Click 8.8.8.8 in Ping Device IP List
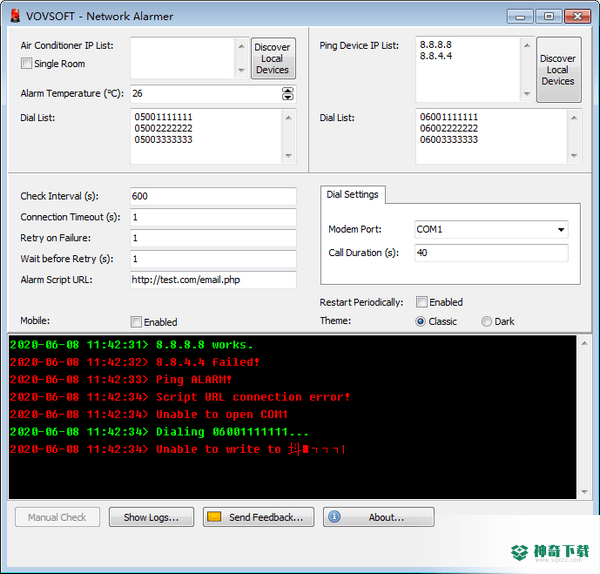The image size is (600, 574). [435, 45]
